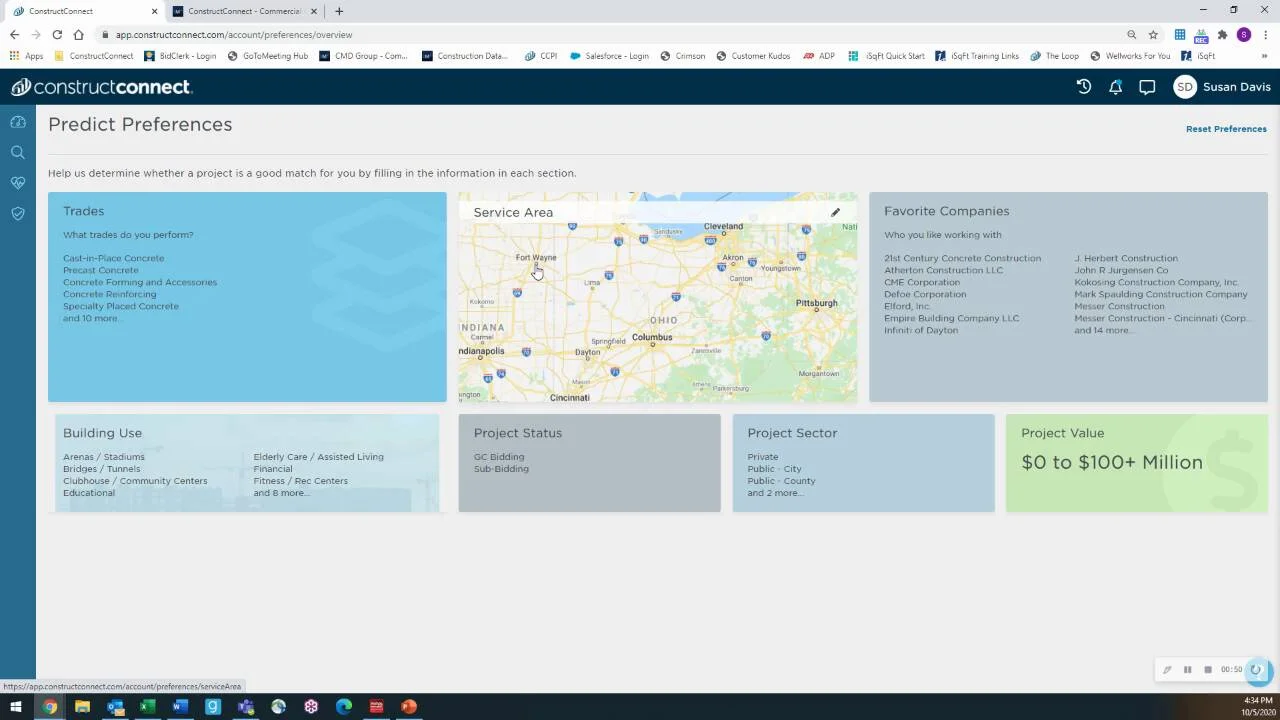The height and width of the screenshot is (720, 1280).
Task: Click the ConstructConnect logo
Action: tap(101, 87)
